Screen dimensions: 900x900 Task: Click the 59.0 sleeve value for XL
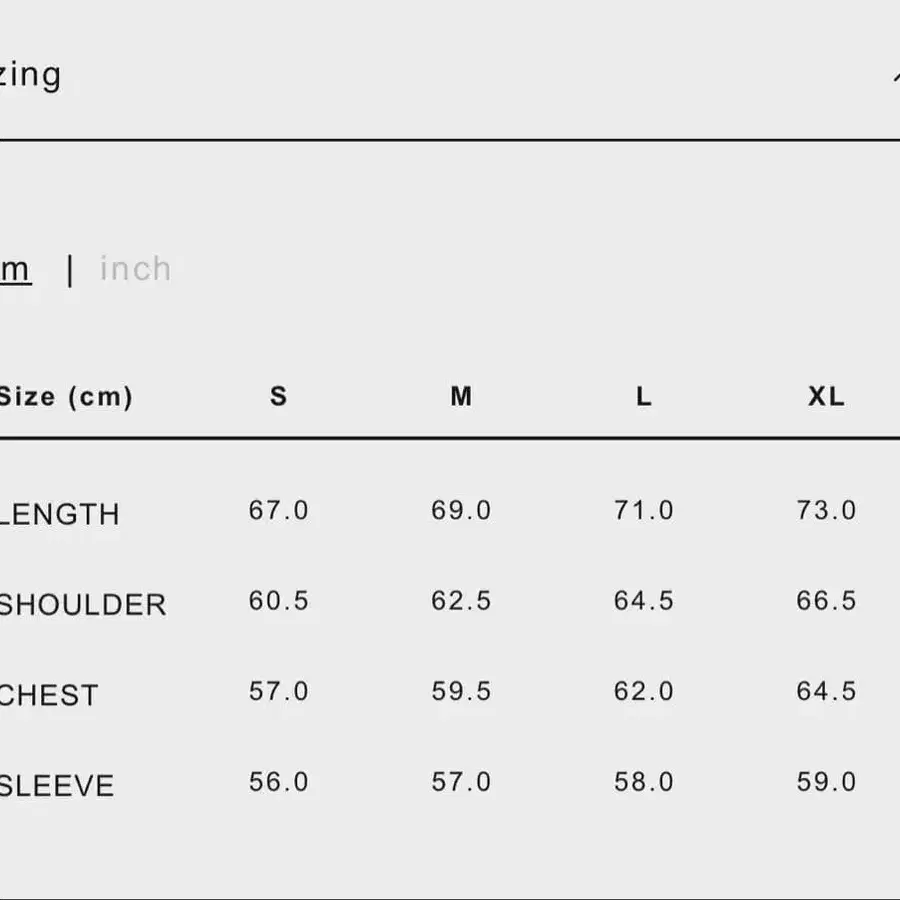point(826,782)
